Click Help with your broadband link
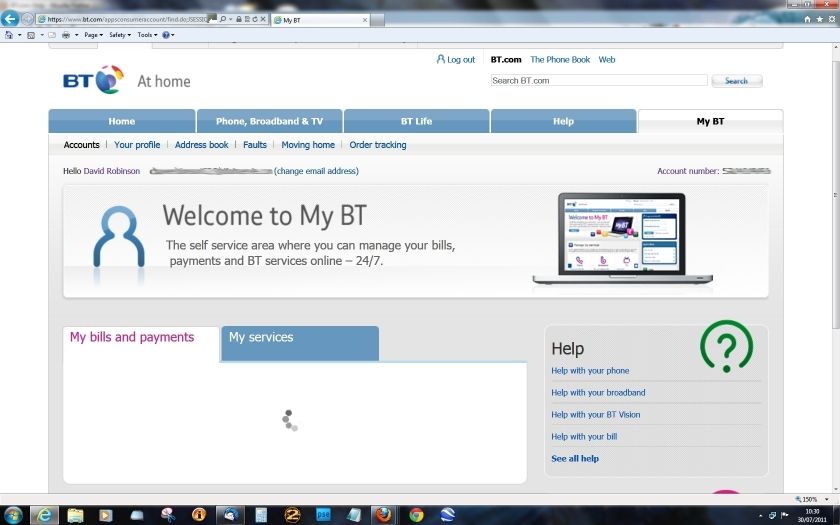 598,393
